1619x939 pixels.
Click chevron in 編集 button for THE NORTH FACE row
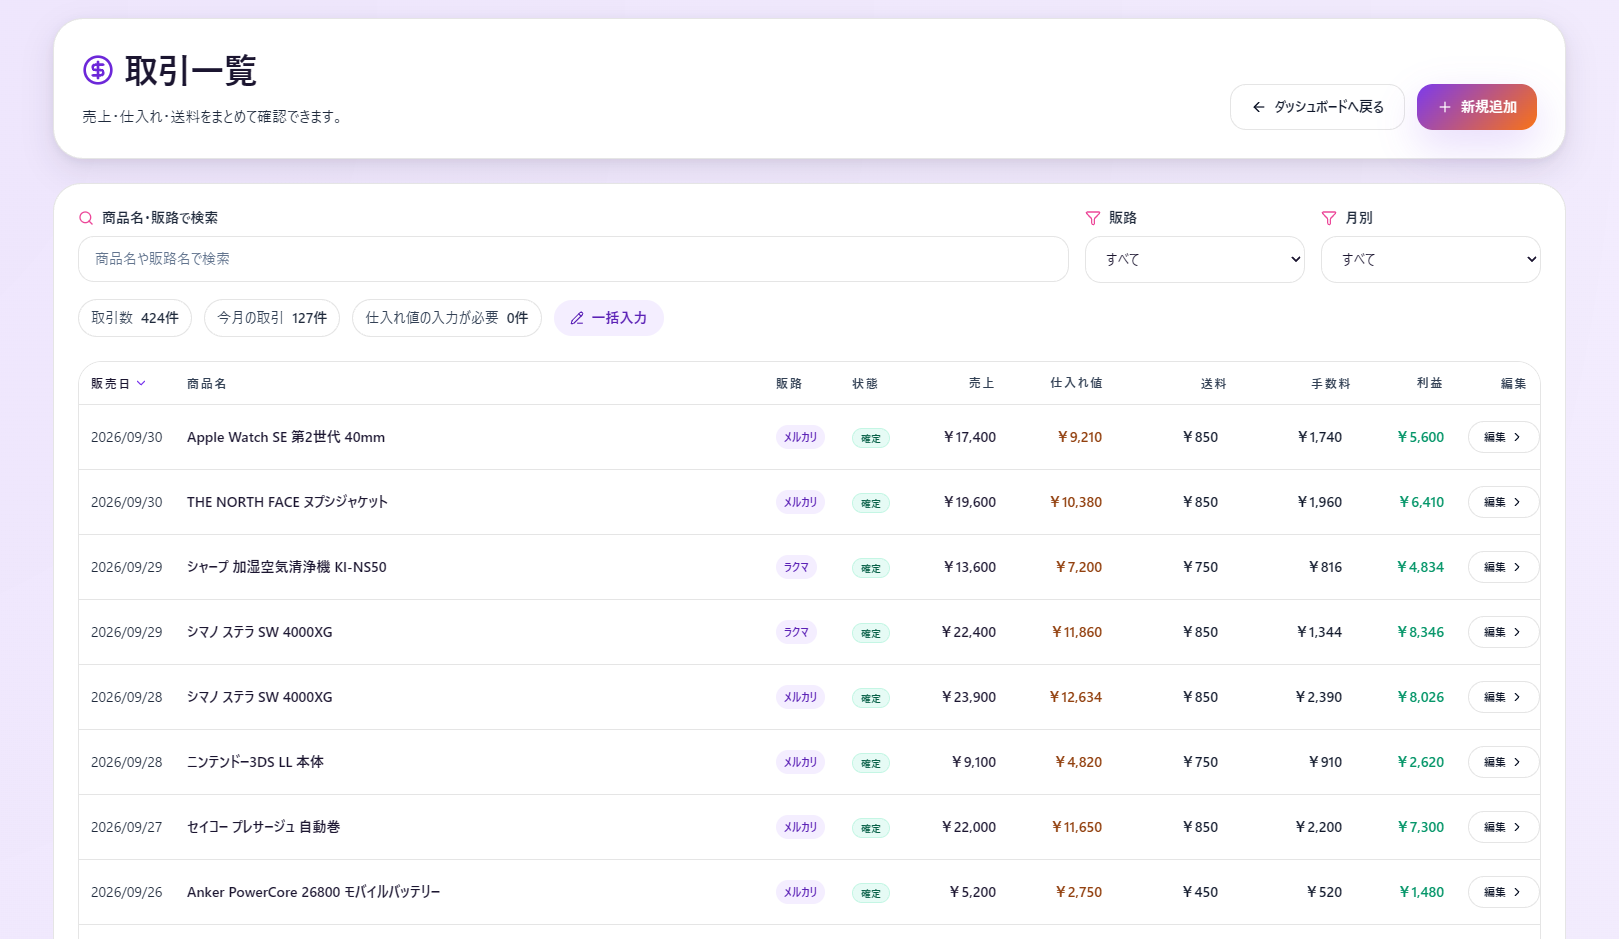(1517, 502)
